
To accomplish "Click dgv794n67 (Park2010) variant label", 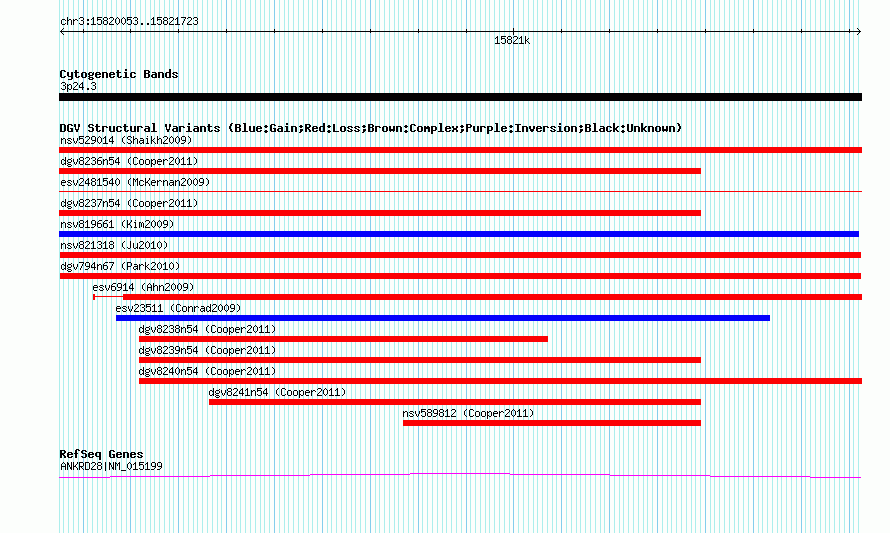I will [x=120, y=266].
